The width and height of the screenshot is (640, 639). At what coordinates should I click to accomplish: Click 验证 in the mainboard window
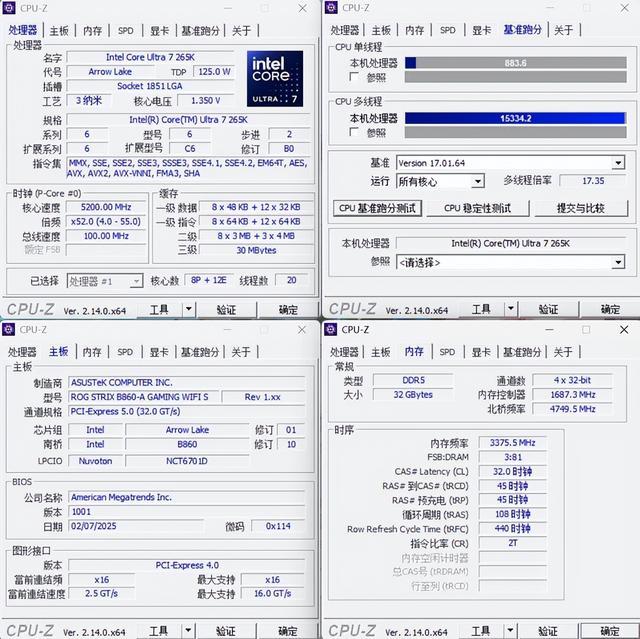[x=226, y=631]
